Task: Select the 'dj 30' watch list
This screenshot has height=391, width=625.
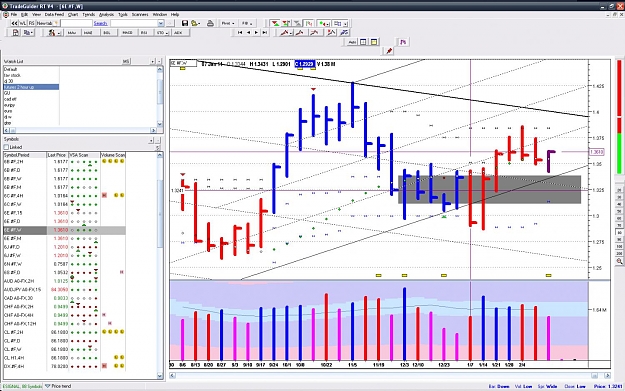Action: coord(31,81)
